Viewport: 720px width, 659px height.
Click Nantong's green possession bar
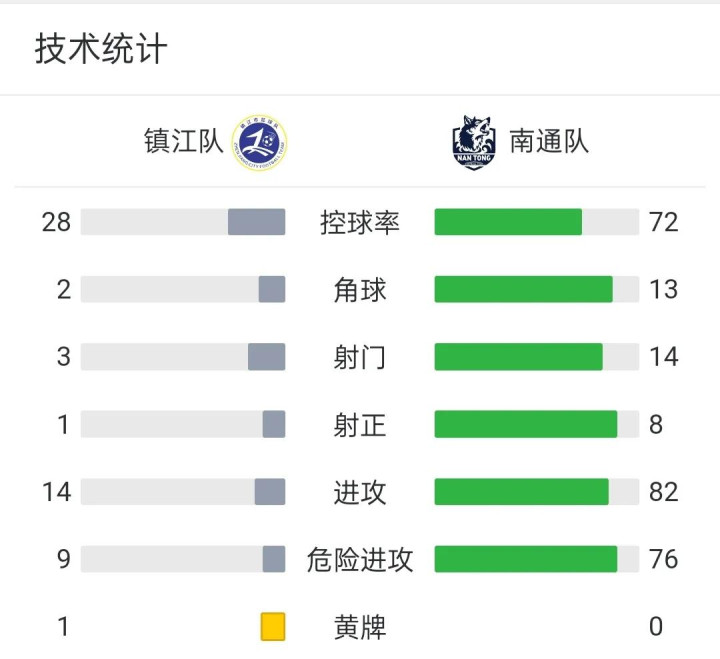[x=508, y=222]
